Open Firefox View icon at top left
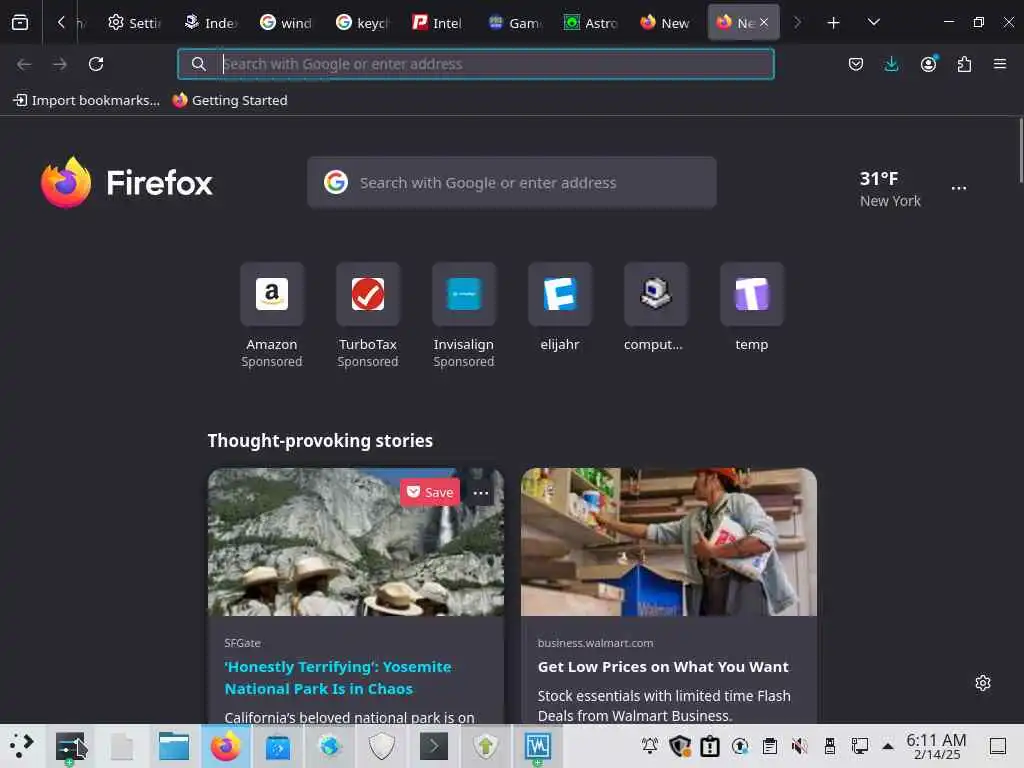This screenshot has width=1024, height=768. [x=20, y=23]
